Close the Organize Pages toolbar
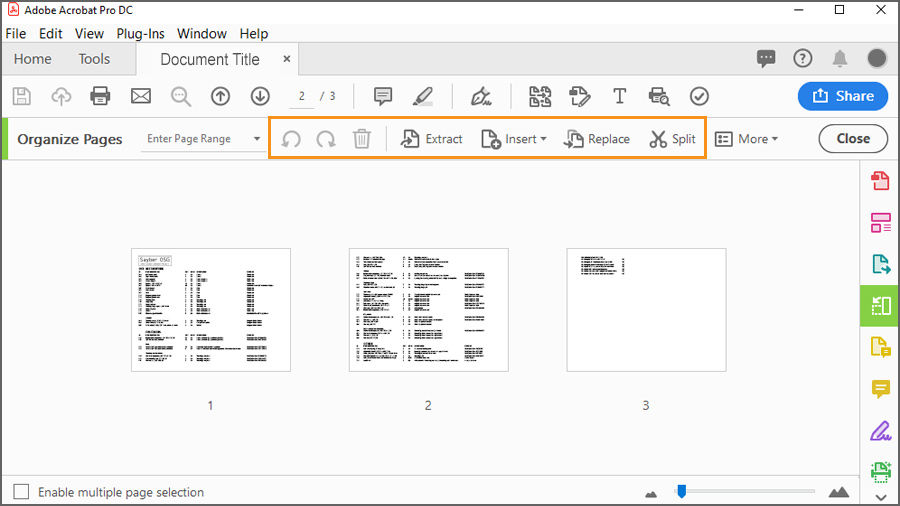 [x=853, y=139]
